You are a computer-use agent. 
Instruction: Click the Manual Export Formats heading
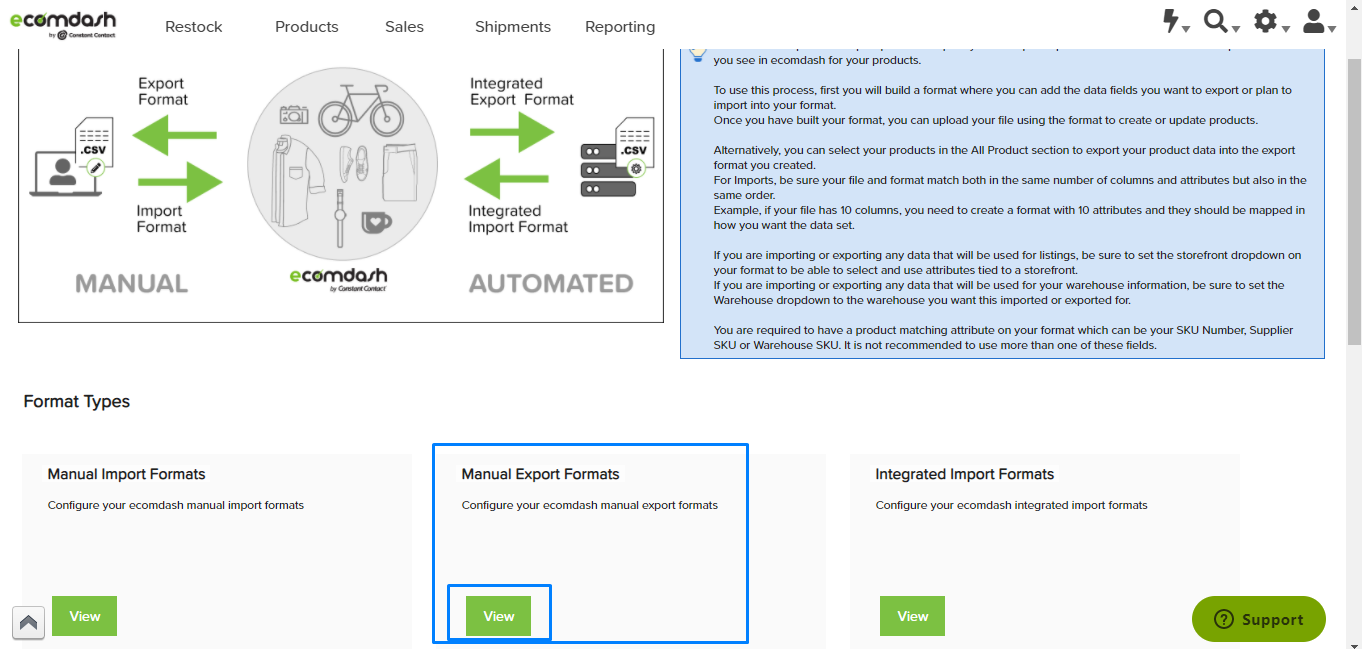pos(540,474)
